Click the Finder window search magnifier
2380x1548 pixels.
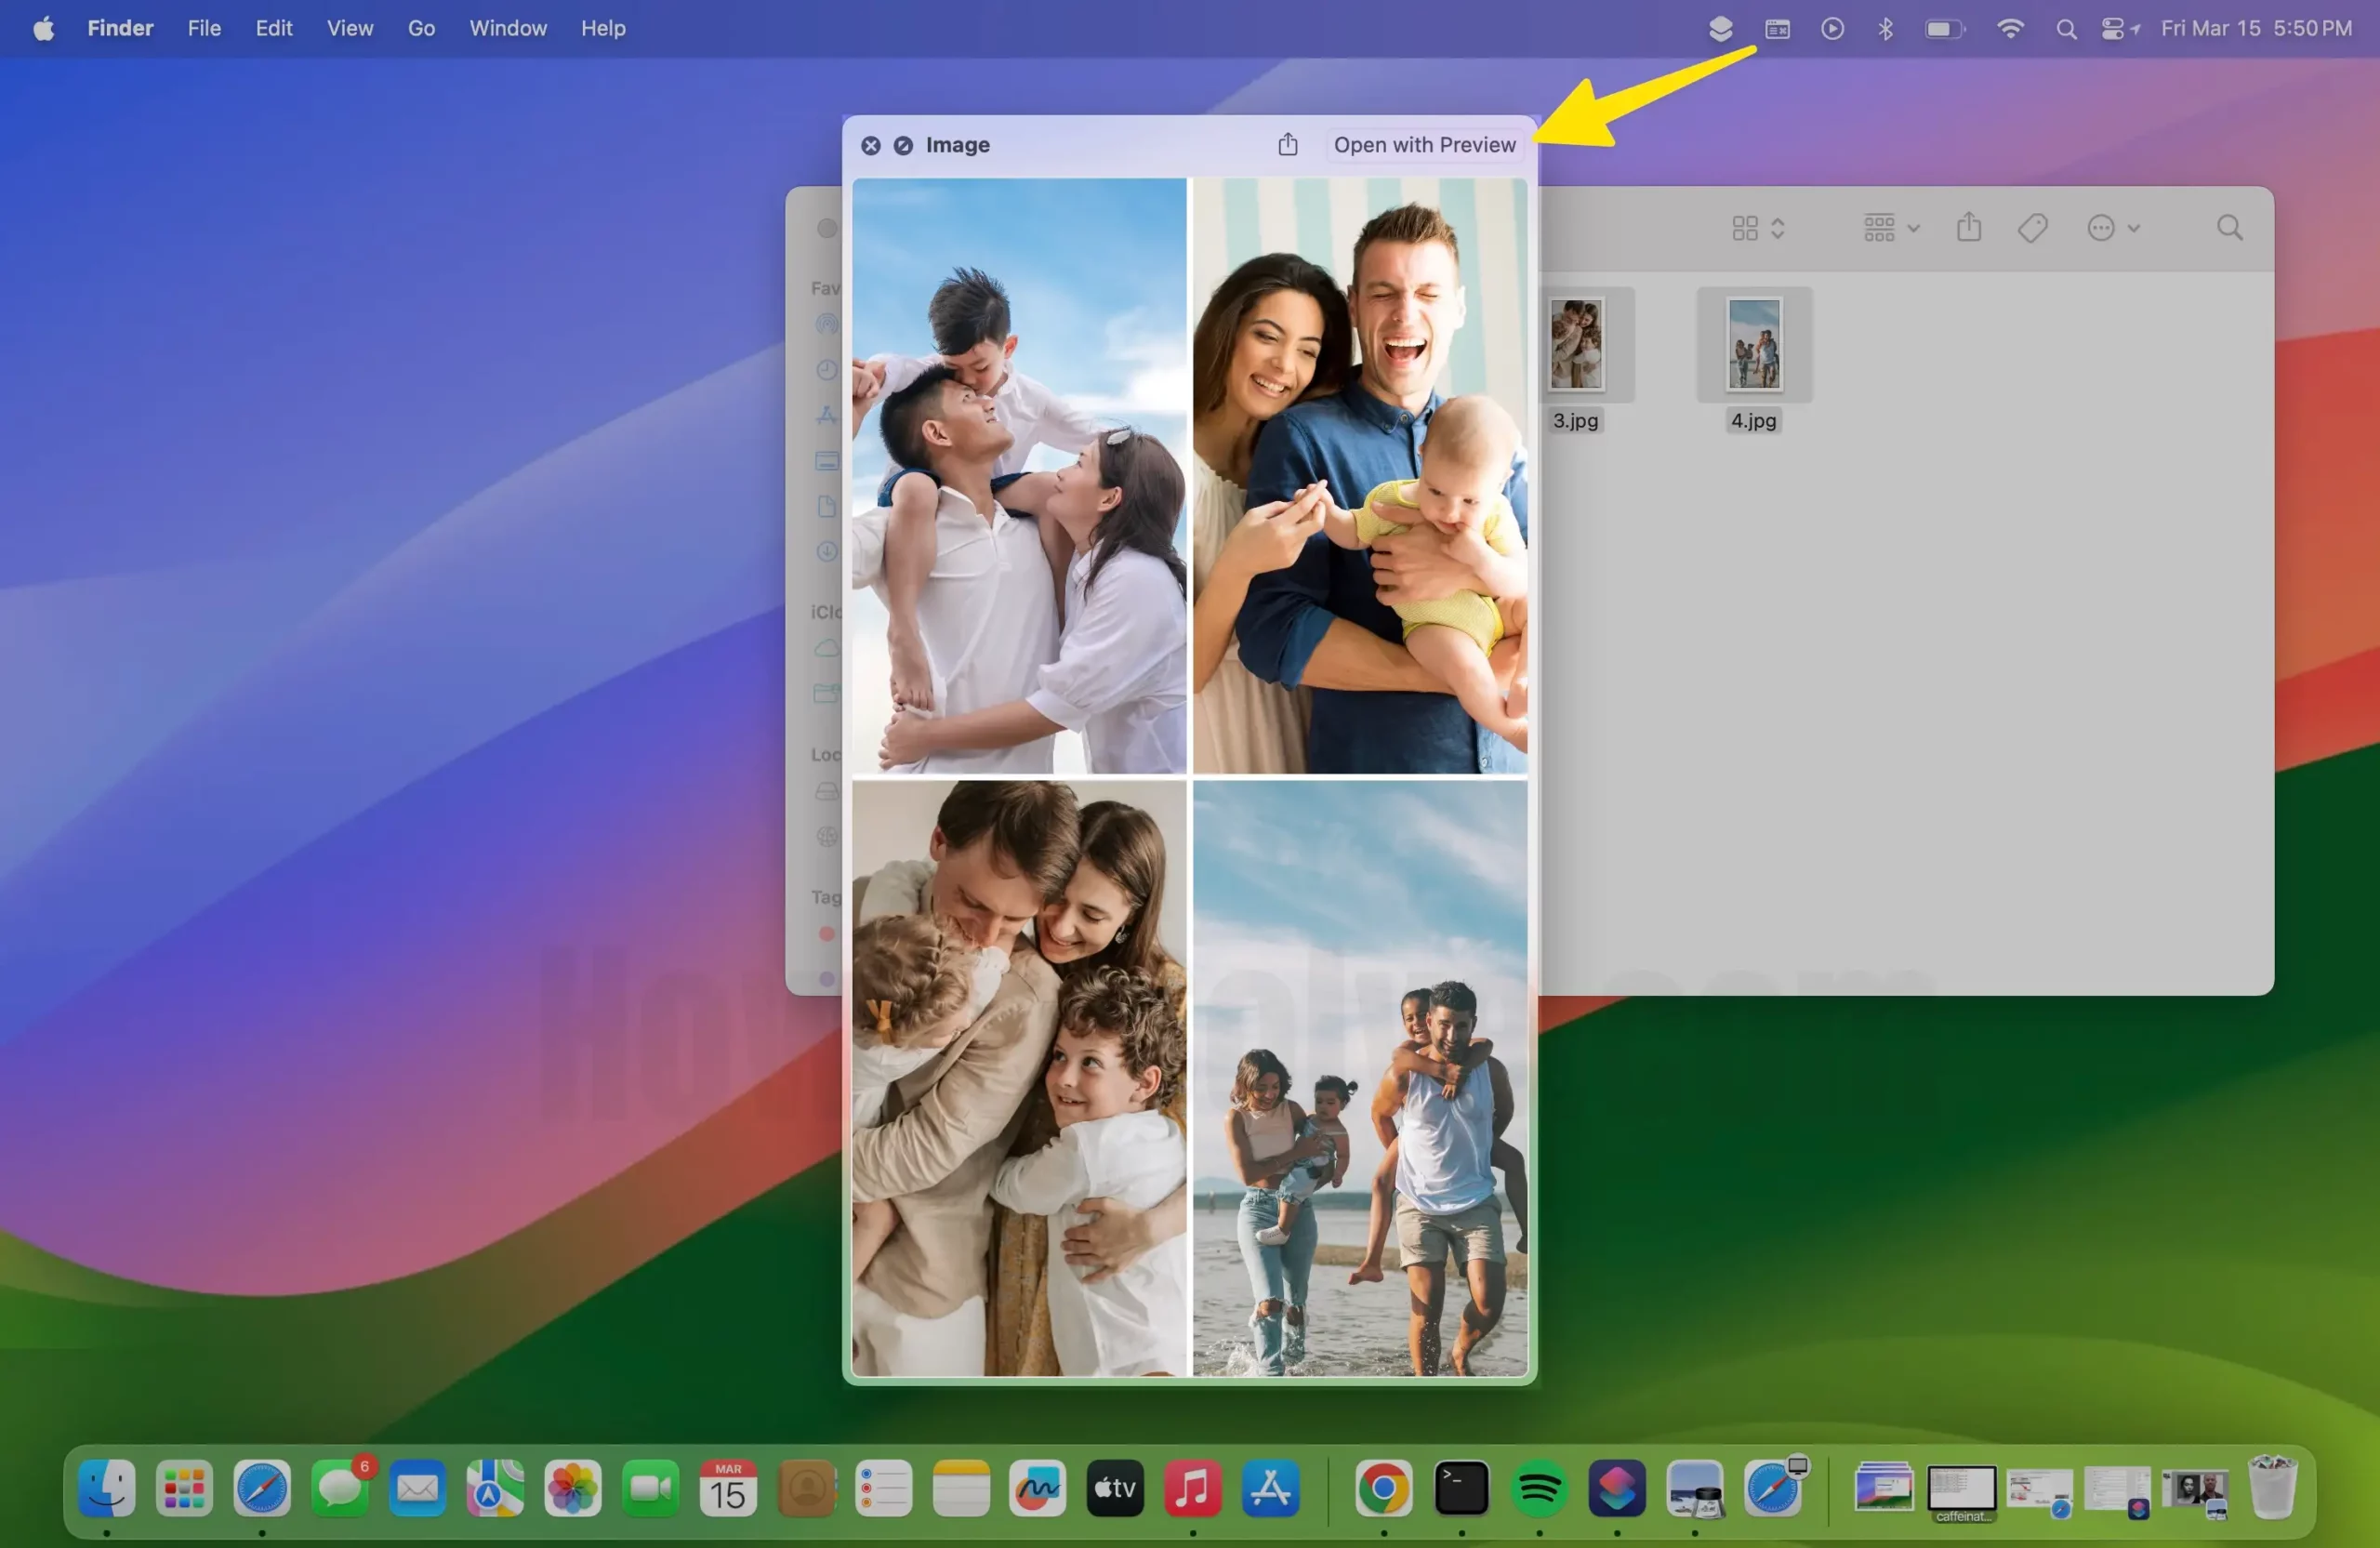click(x=2229, y=228)
